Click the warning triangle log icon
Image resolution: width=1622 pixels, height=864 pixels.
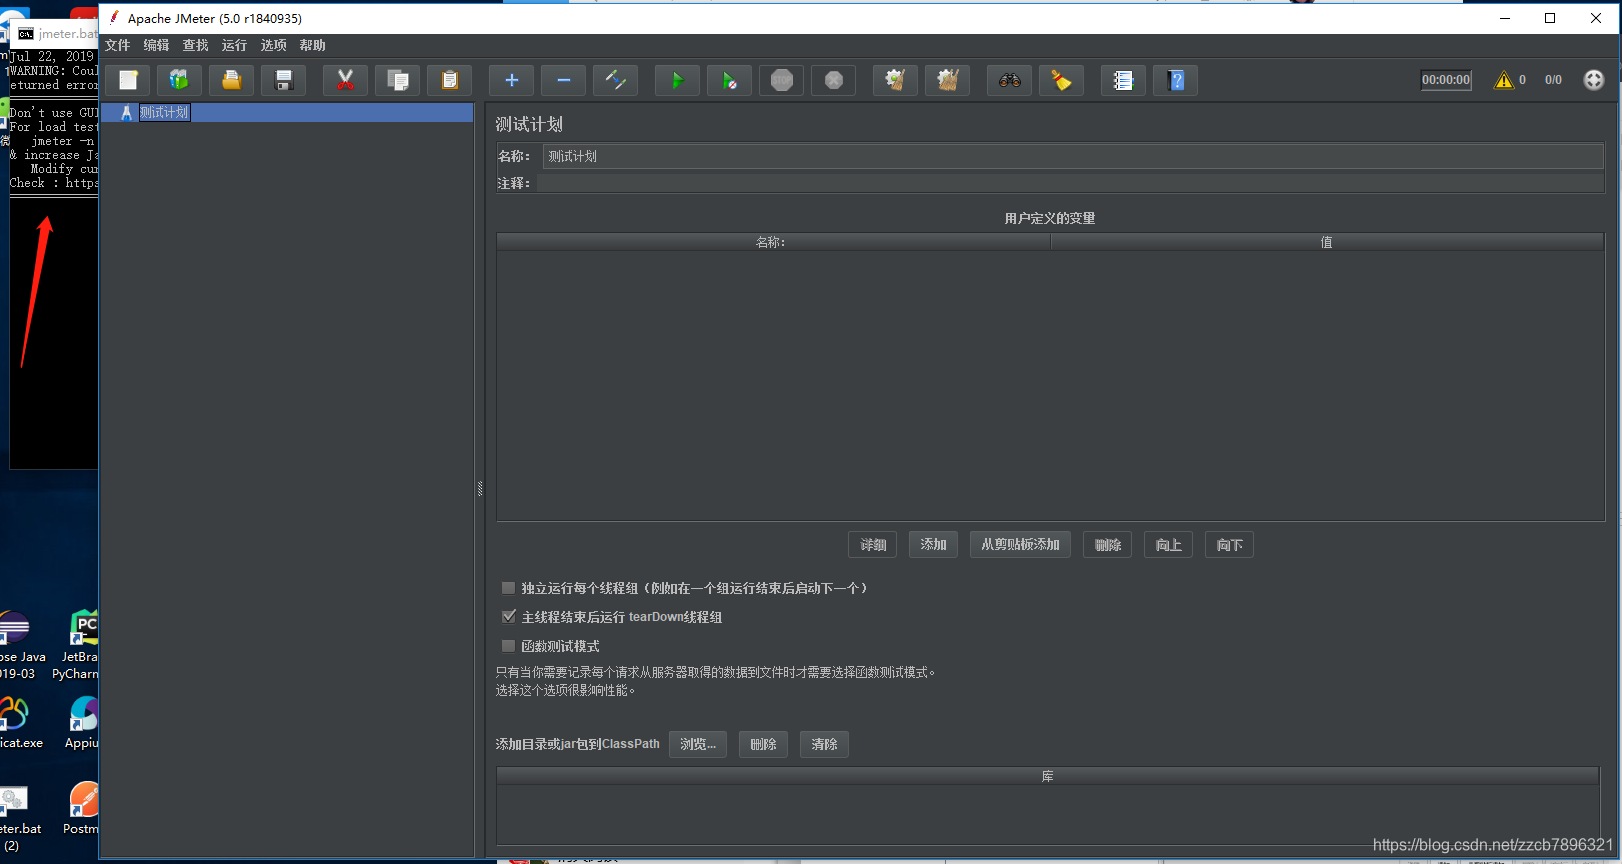[1503, 80]
